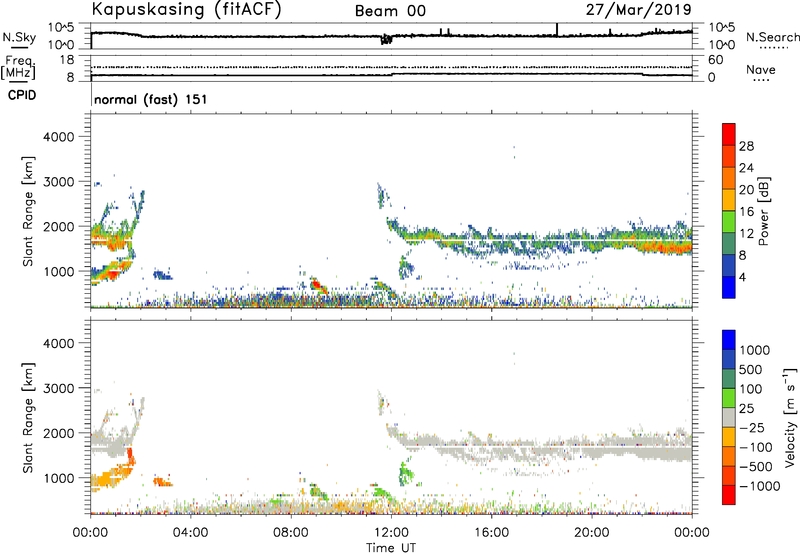Click the '18' frequency axis value
Viewport: 800px width, 554px height.
[67, 60]
